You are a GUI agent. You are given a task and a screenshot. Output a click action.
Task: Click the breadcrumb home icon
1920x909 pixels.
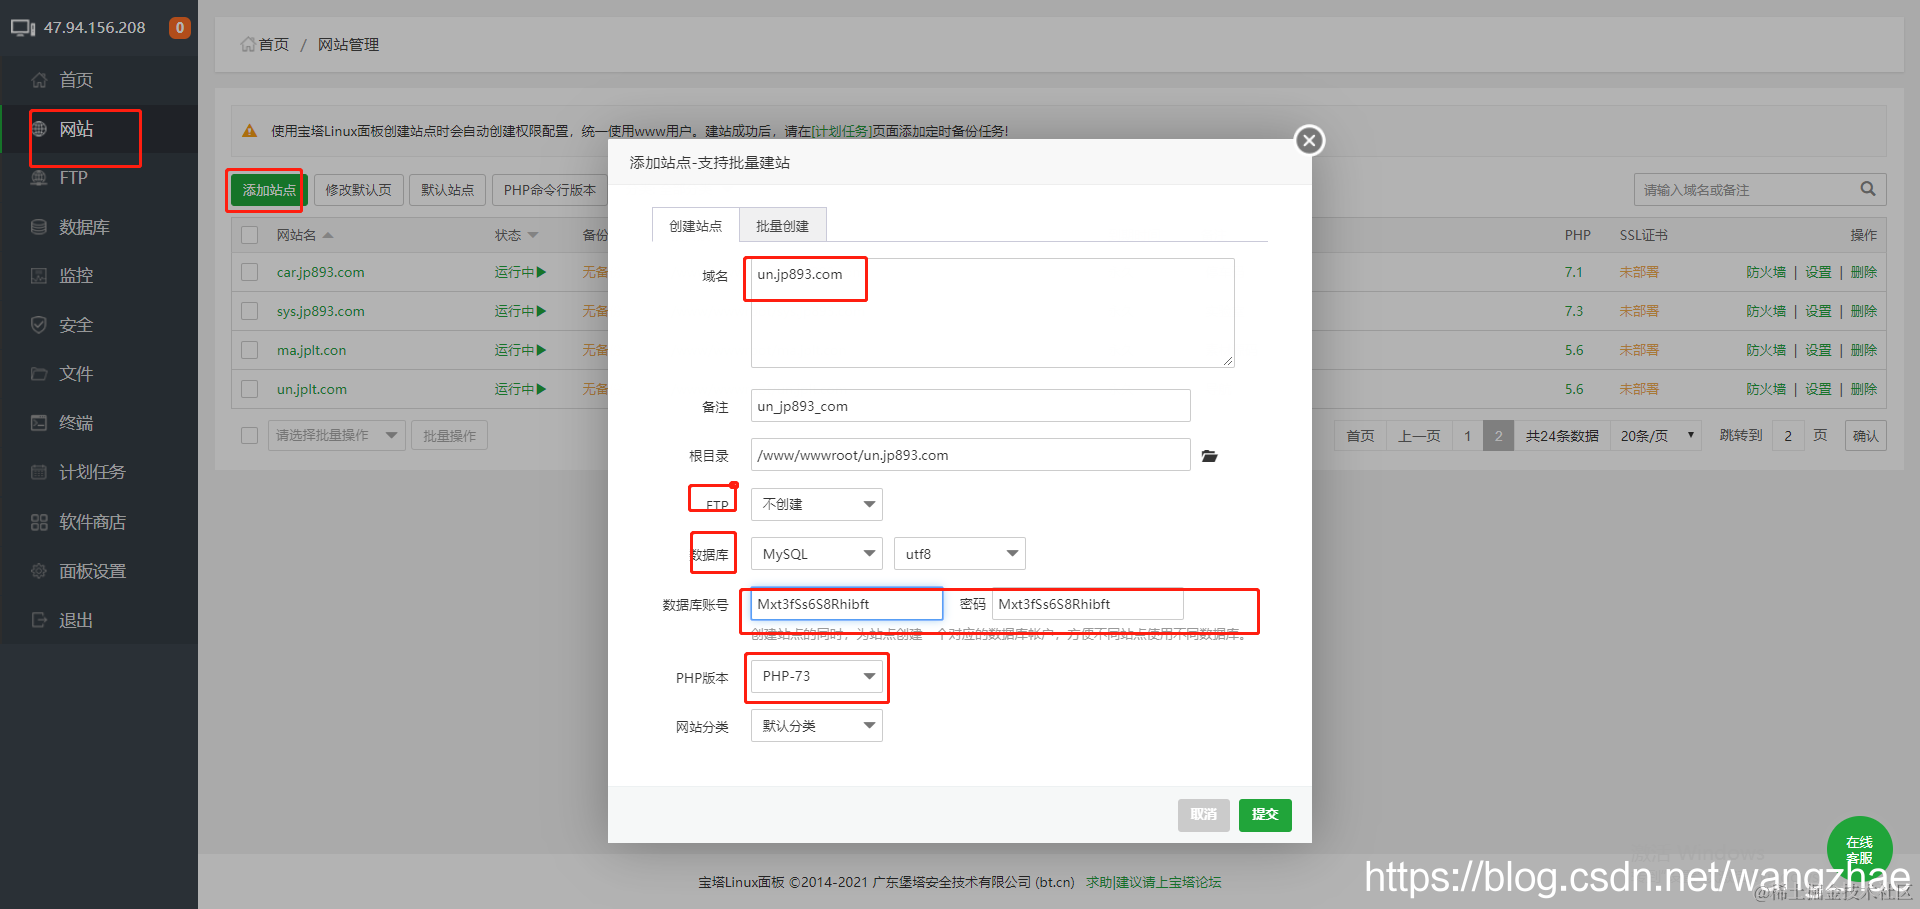pos(248,44)
